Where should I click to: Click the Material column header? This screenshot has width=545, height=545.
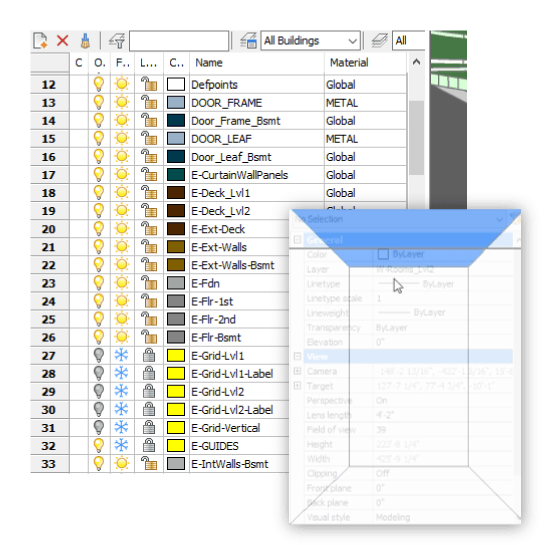pyautogui.click(x=365, y=63)
